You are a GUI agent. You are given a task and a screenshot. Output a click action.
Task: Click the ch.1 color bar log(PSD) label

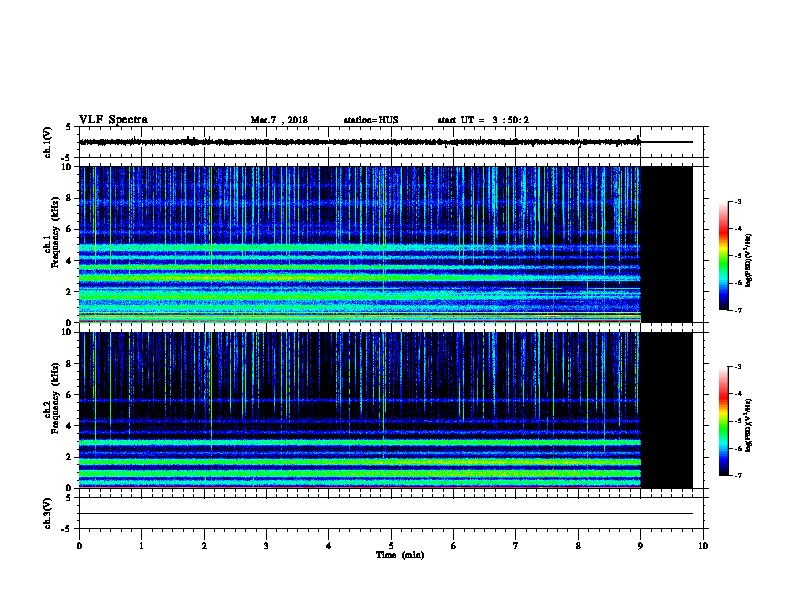(749, 260)
